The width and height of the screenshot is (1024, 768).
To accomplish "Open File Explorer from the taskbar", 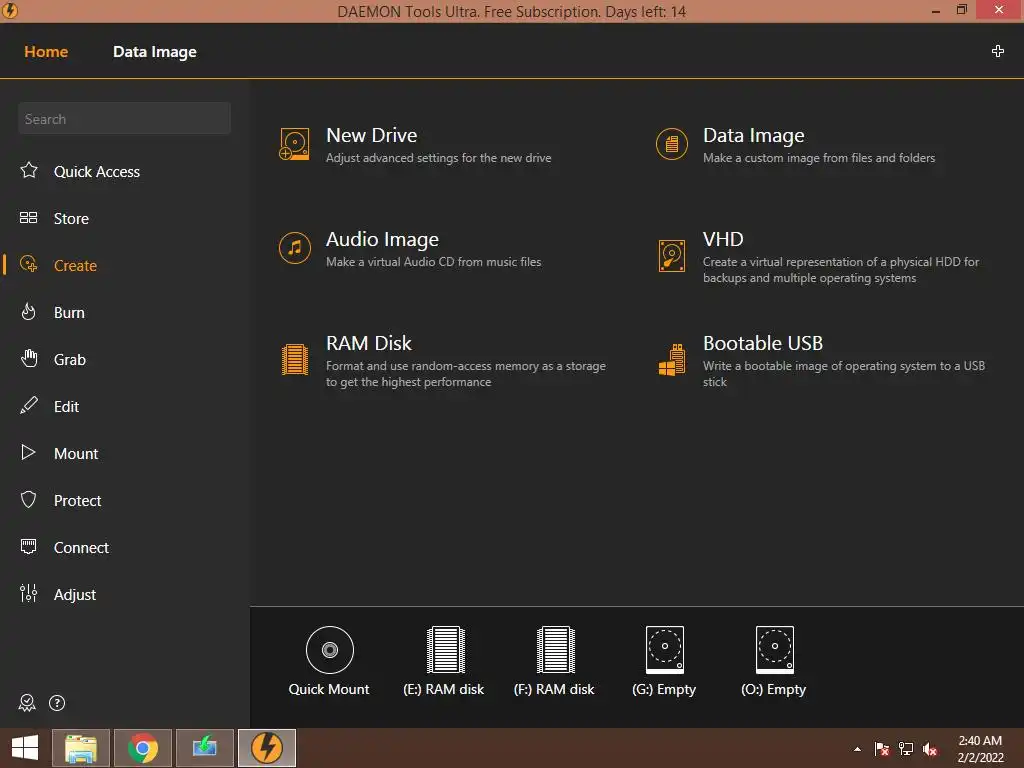I will point(81,748).
